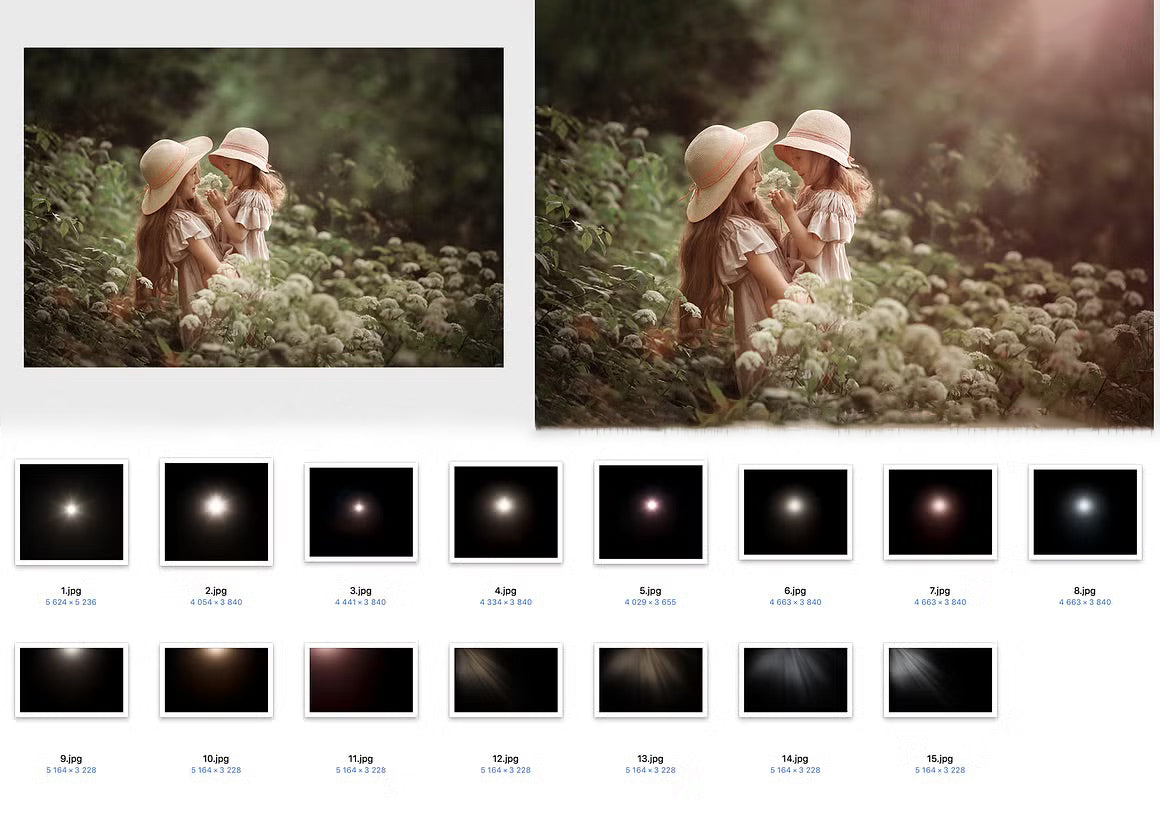Click the 5 624 × 5 236 dimension link
This screenshot has height=832, width=1160.
click(71, 602)
